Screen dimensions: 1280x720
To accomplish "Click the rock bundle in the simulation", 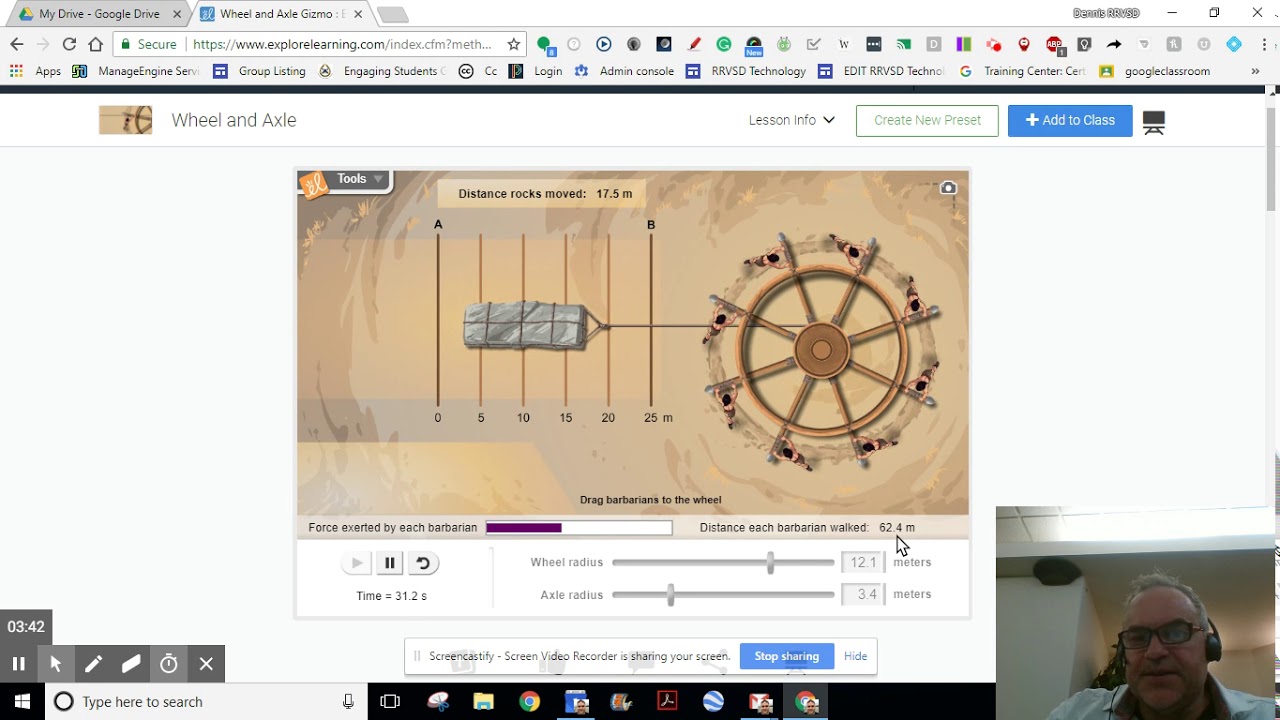I will (x=527, y=325).
